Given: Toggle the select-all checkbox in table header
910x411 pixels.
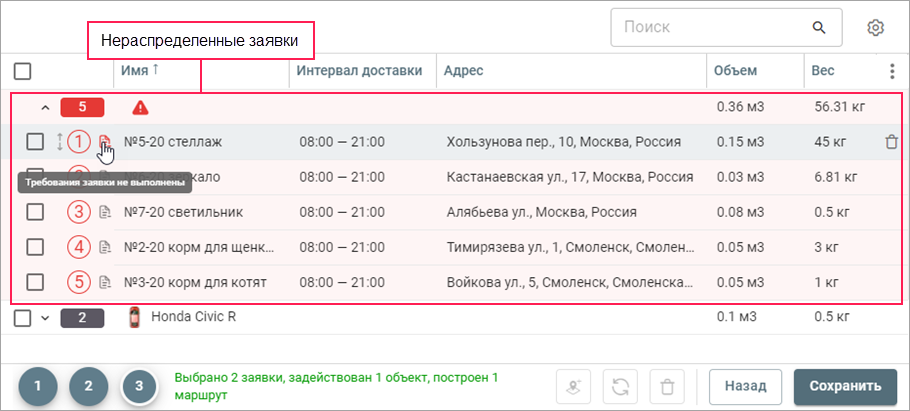Looking at the screenshot, I should [x=23, y=71].
